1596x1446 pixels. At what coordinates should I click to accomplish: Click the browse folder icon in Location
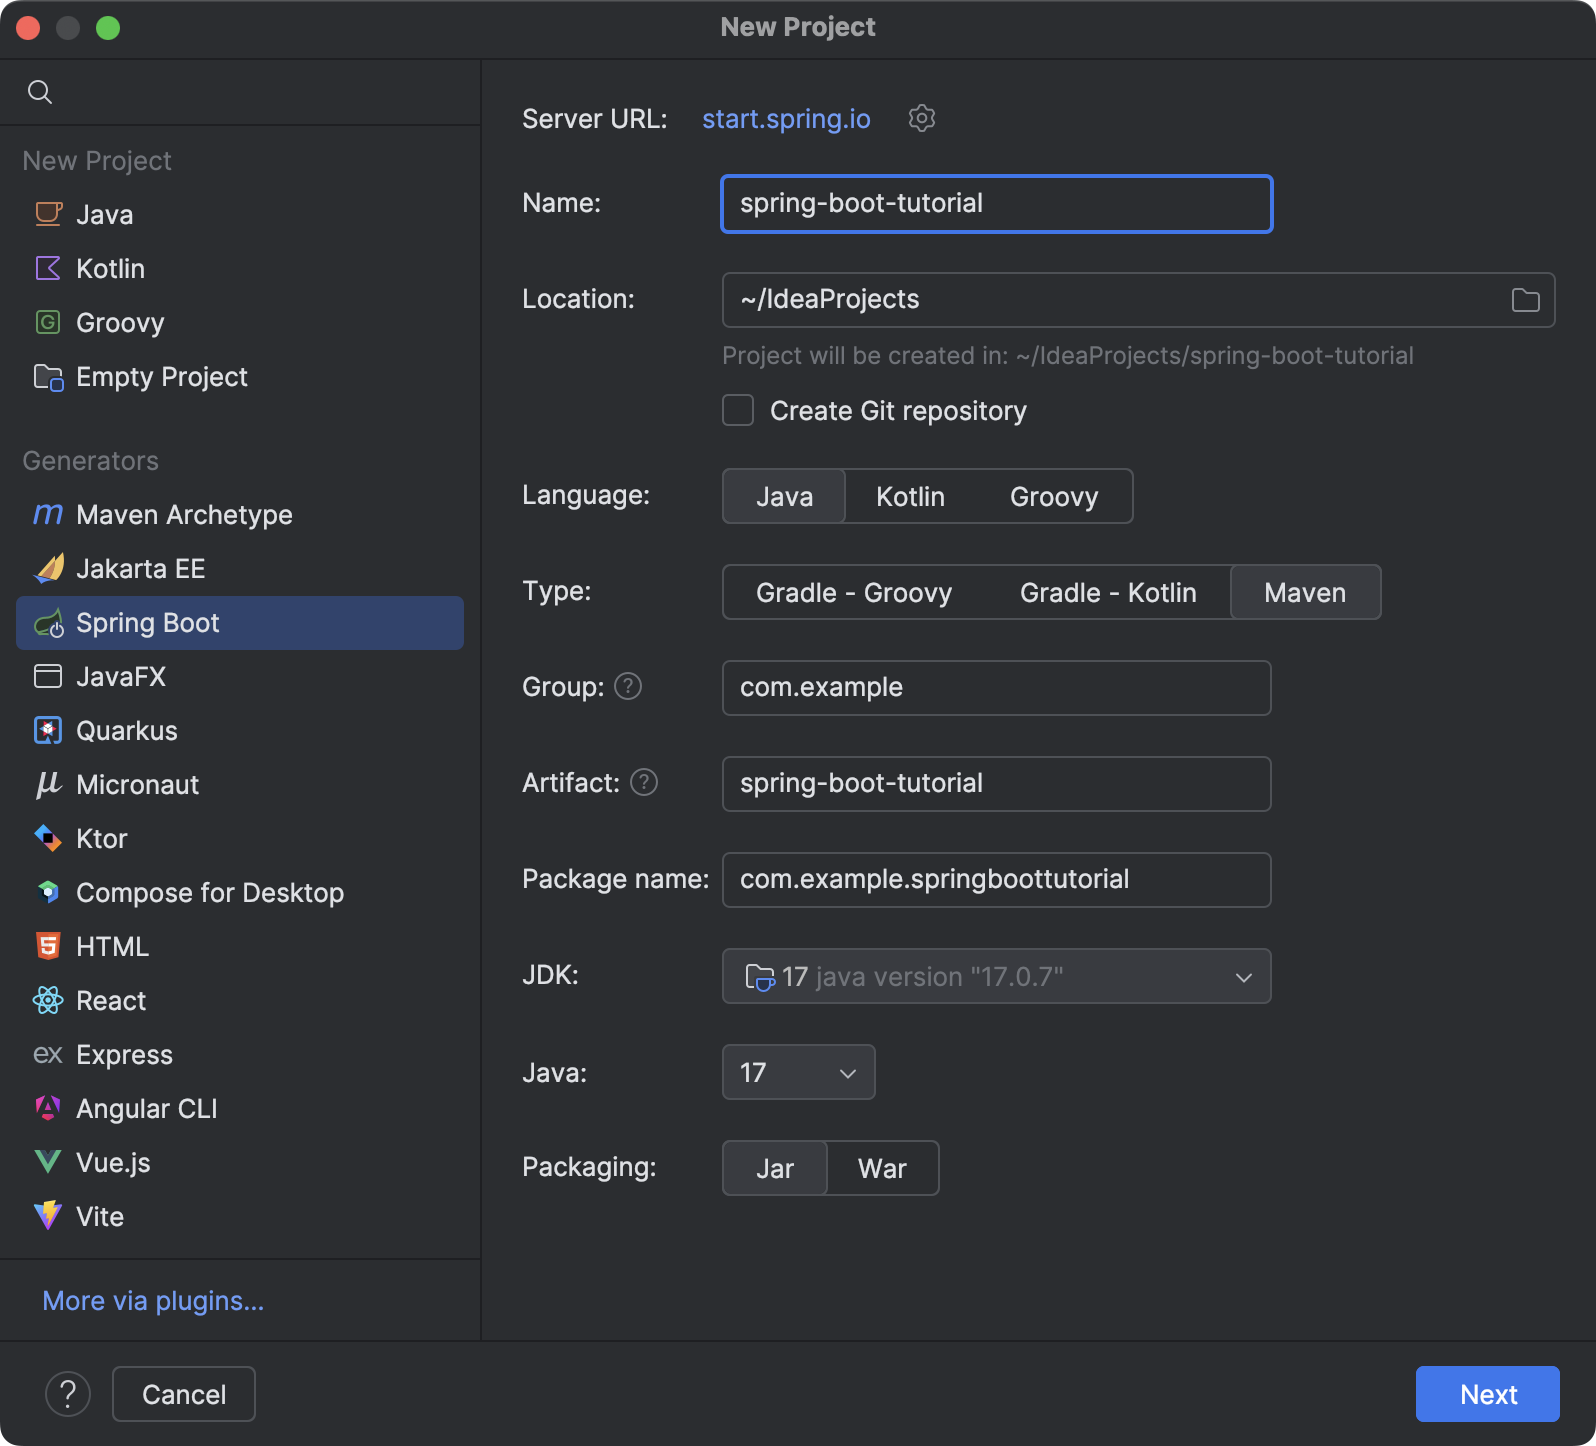click(1525, 300)
